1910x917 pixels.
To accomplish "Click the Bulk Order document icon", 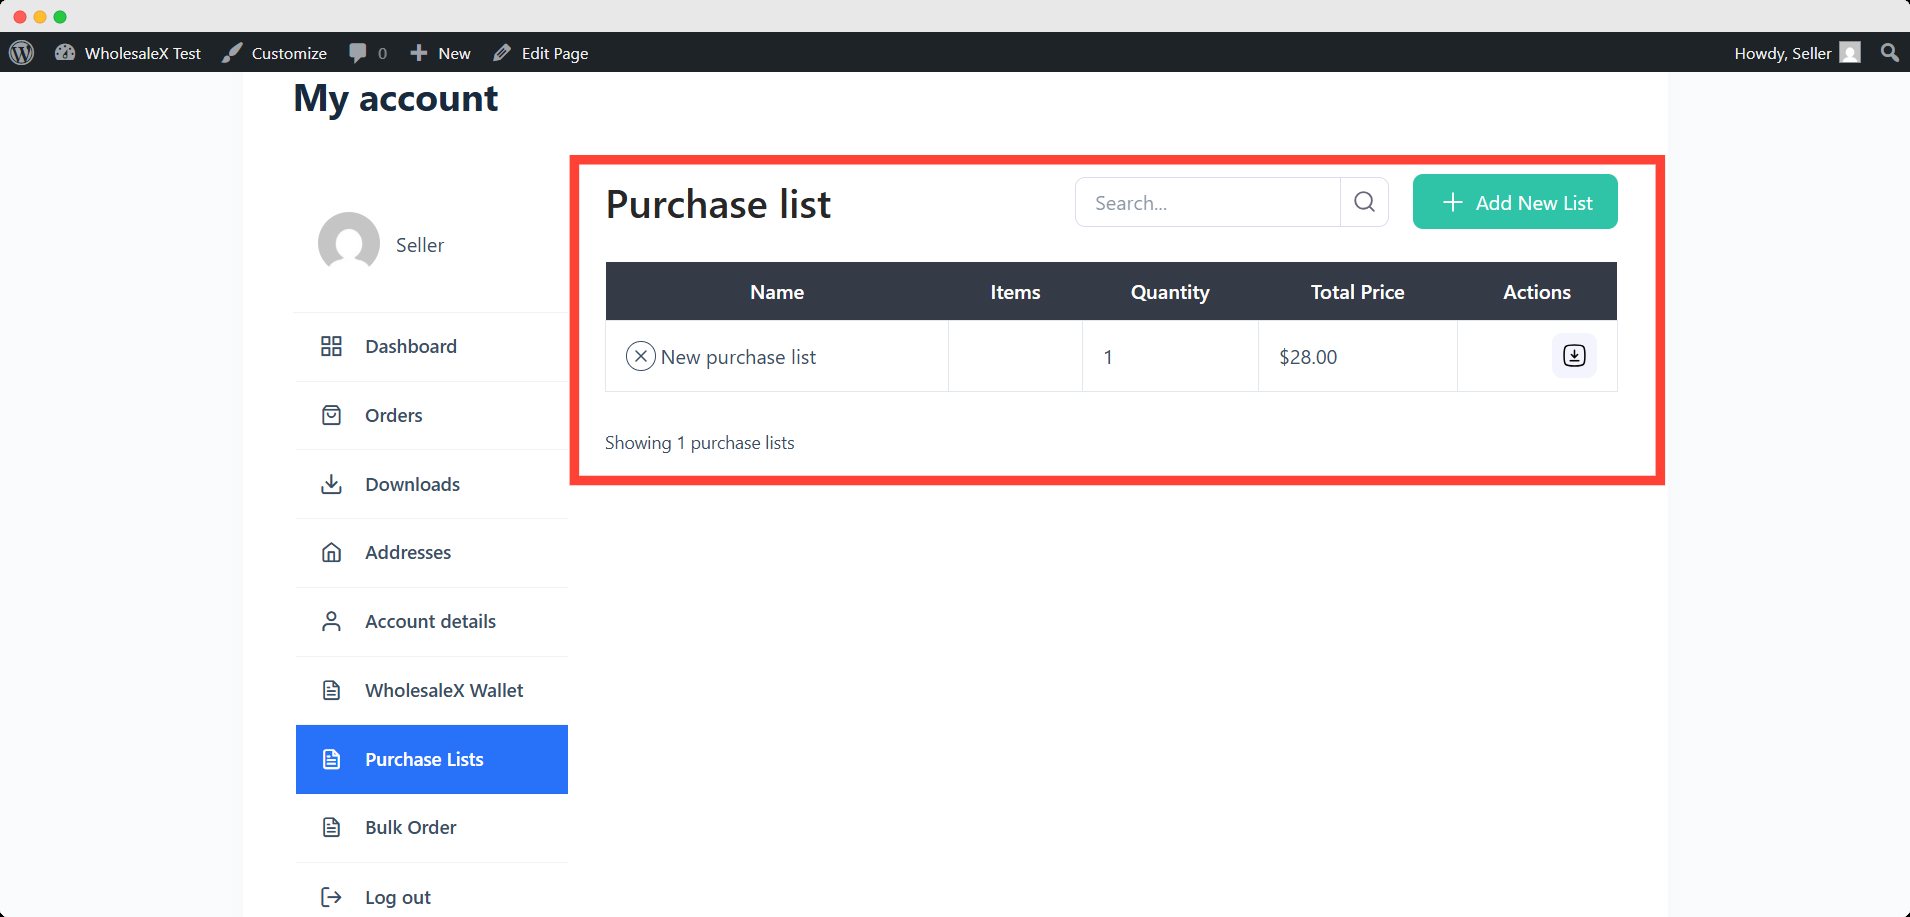I will coord(331,827).
